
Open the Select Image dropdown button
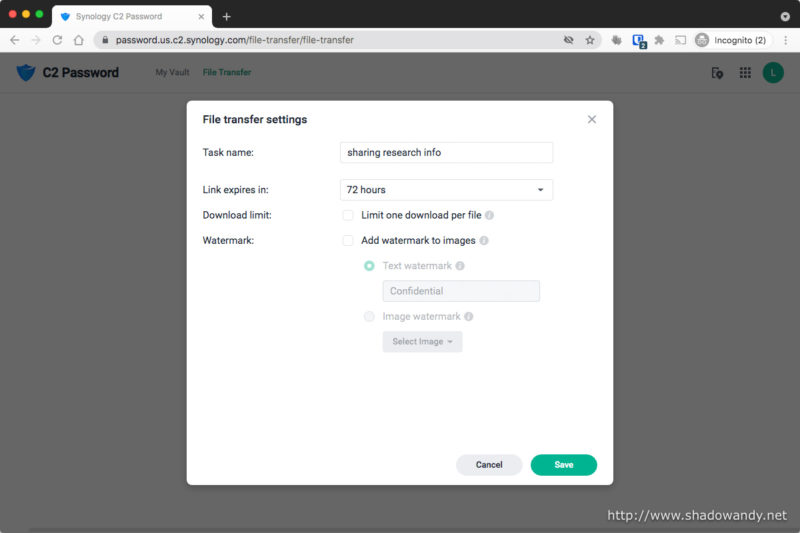tap(422, 342)
